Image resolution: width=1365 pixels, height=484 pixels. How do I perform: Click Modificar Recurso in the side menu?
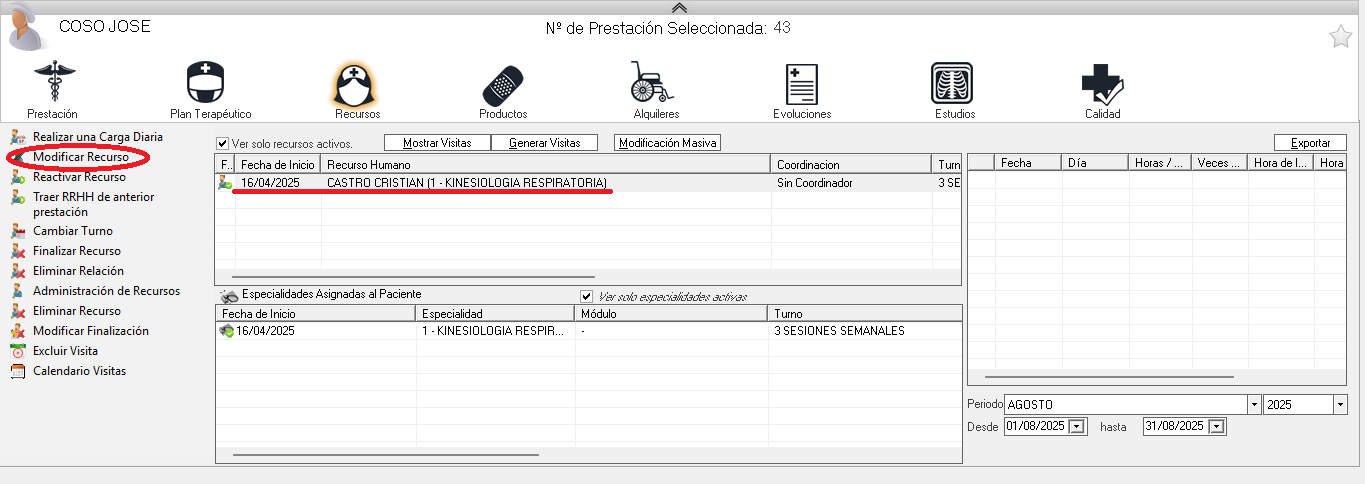(x=80, y=157)
